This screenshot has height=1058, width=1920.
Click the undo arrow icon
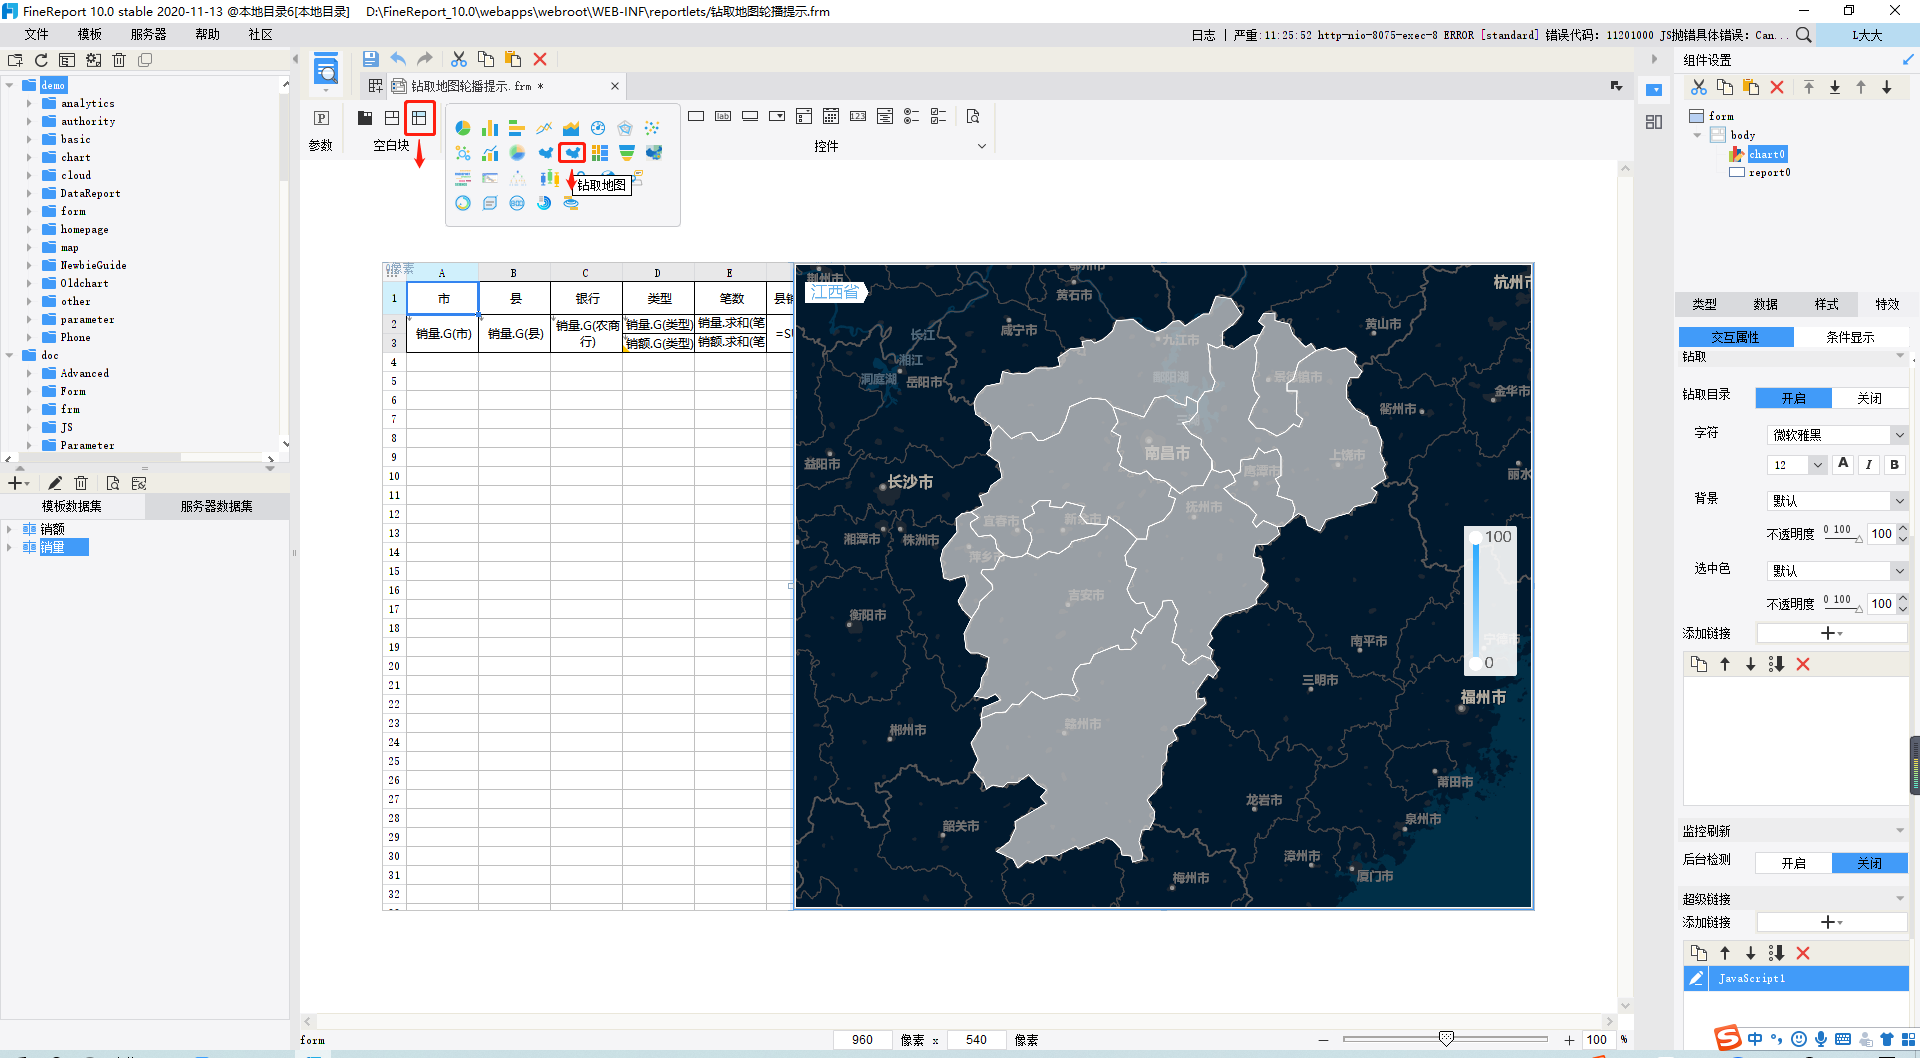(398, 59)
